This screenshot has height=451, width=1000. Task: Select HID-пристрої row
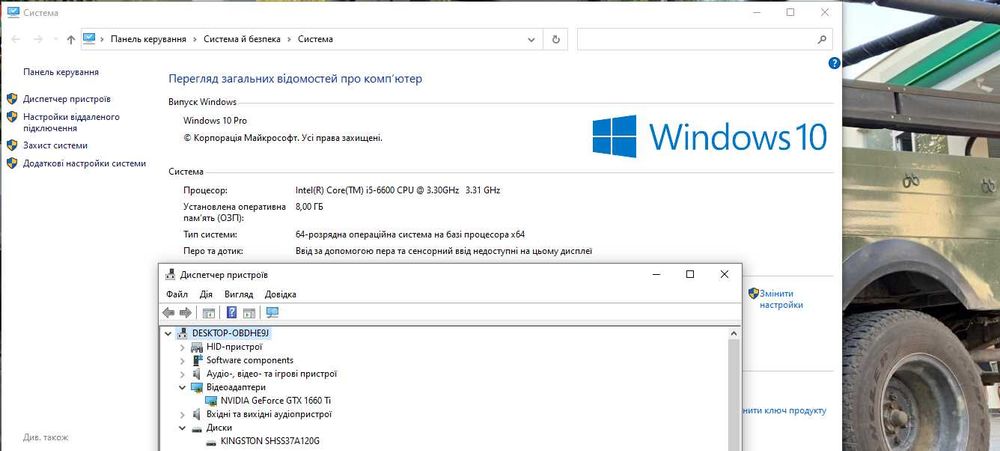pos(234,347)
